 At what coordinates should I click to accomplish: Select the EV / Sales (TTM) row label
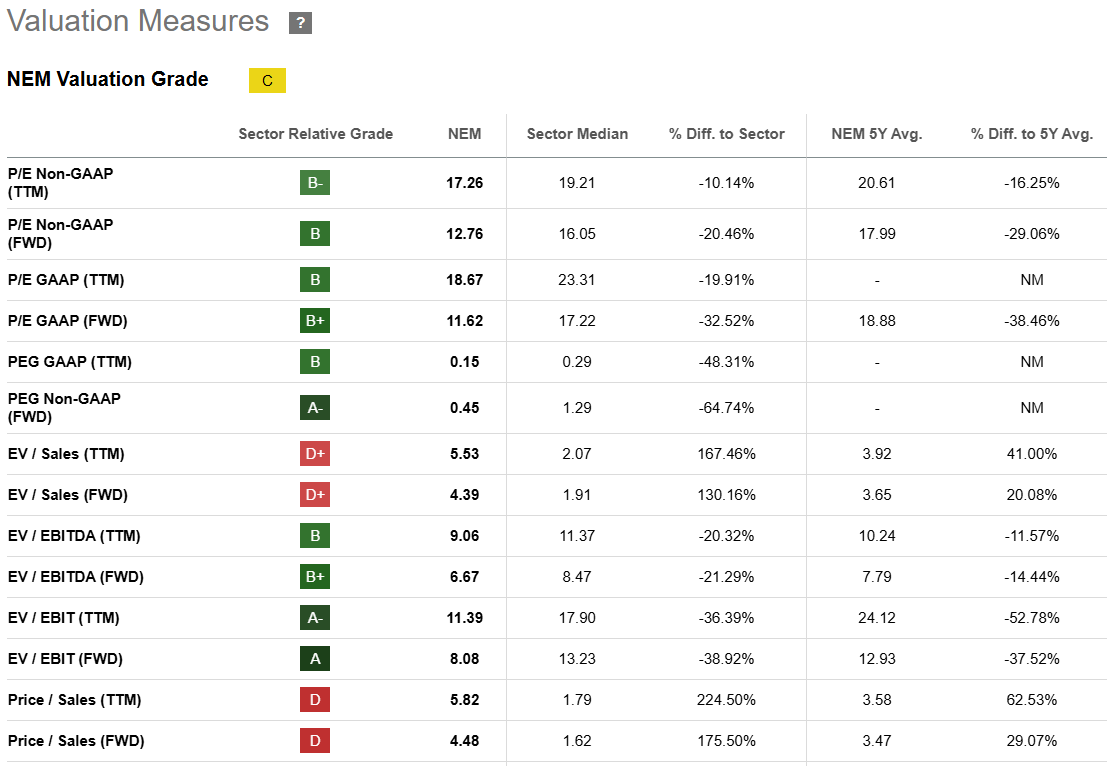[66, 454]
